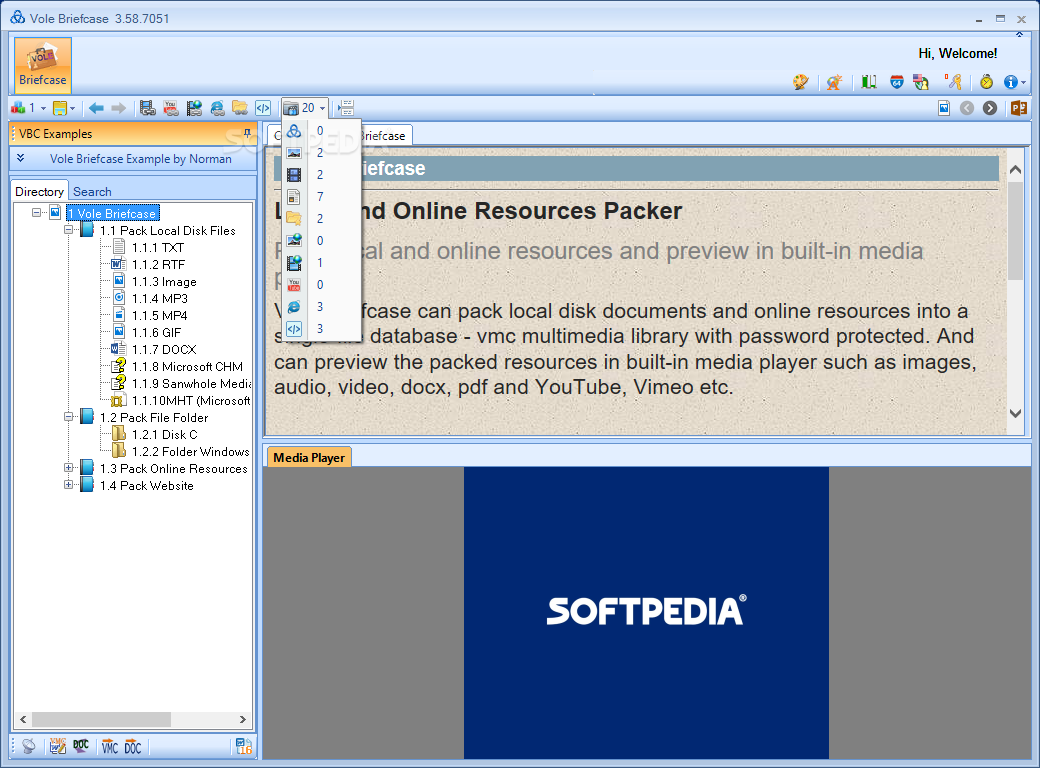Click the indent list icon after 20
Viewport: 1040px width, 768px height.
click(346, 107)
